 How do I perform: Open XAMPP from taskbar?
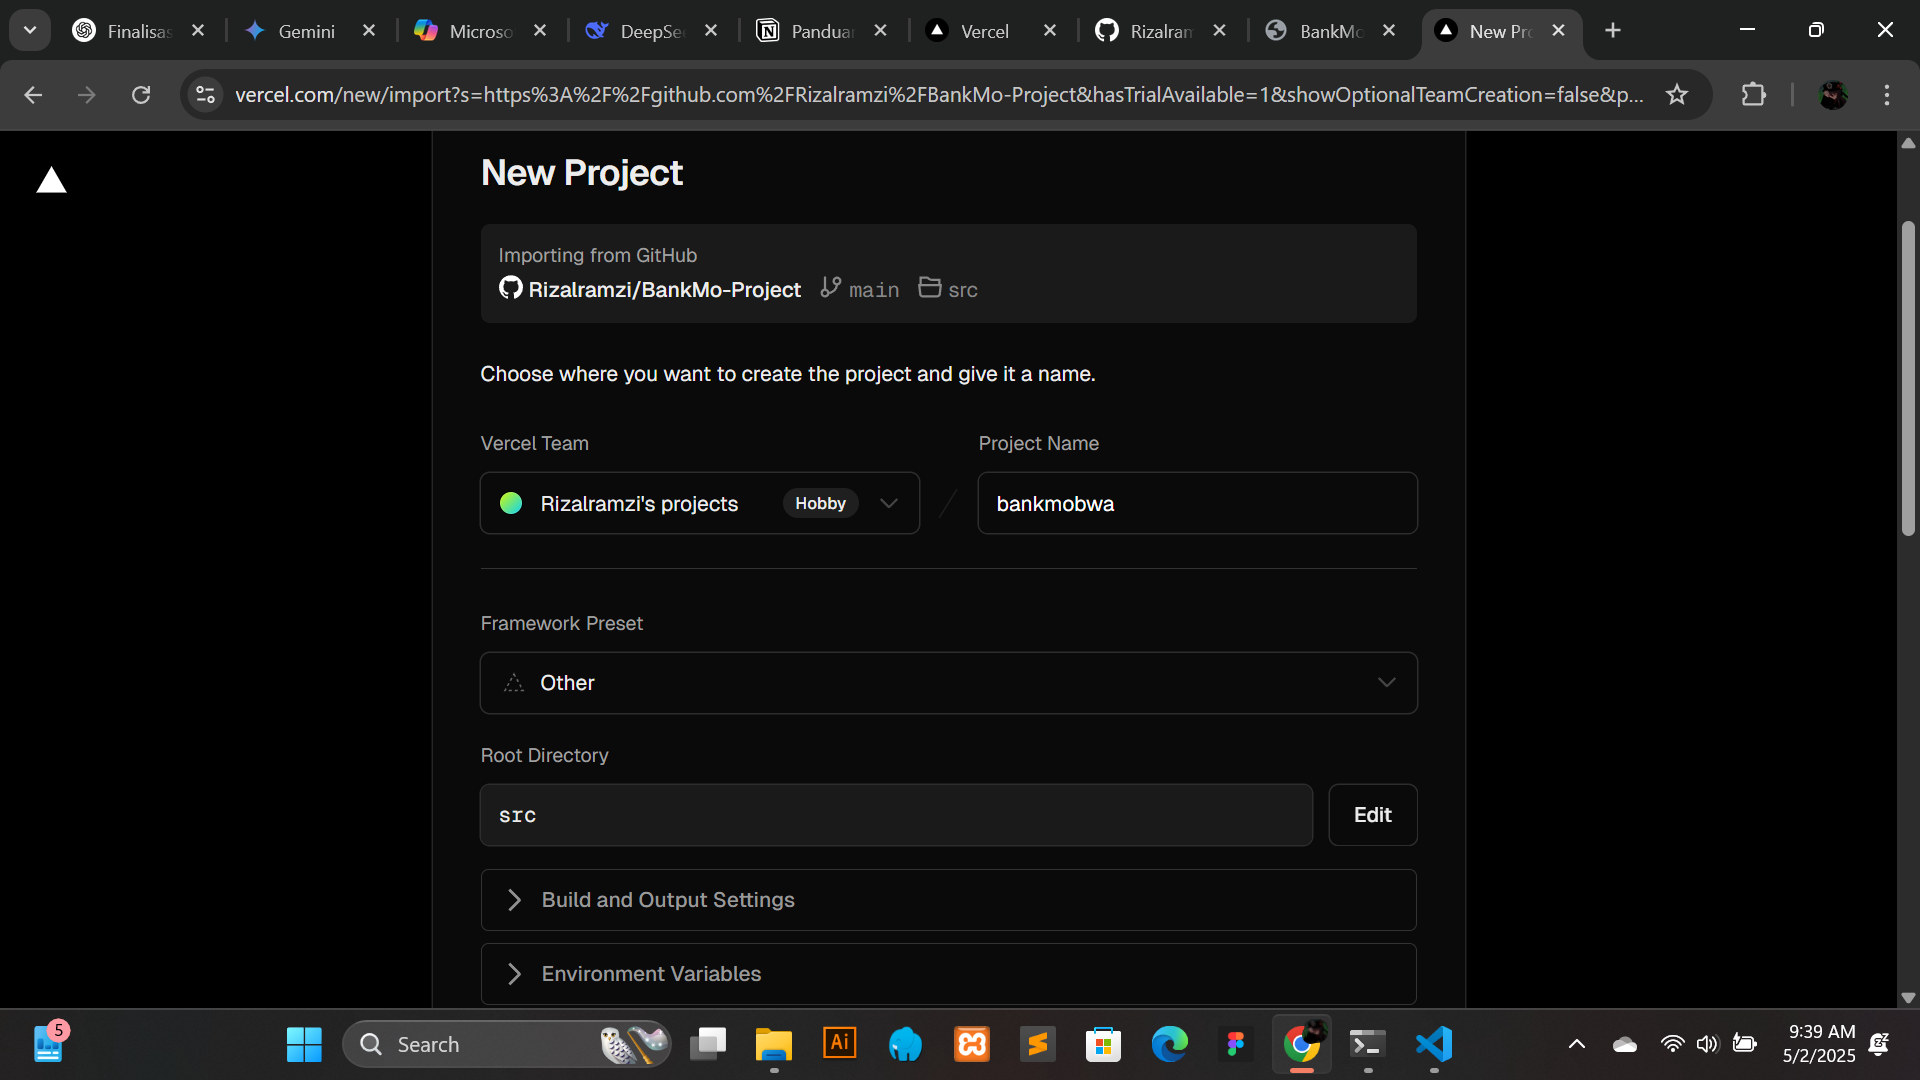pyautogui.click(x=972, y=1045)
